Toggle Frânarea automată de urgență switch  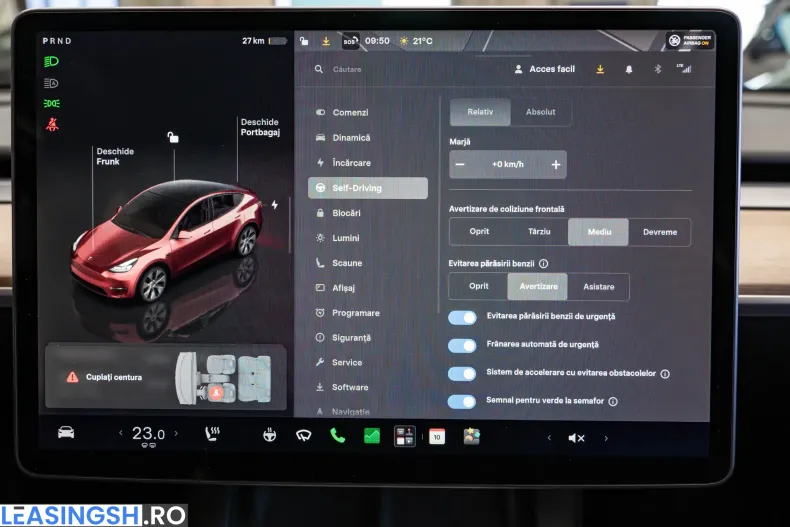[x=462, y=346]
